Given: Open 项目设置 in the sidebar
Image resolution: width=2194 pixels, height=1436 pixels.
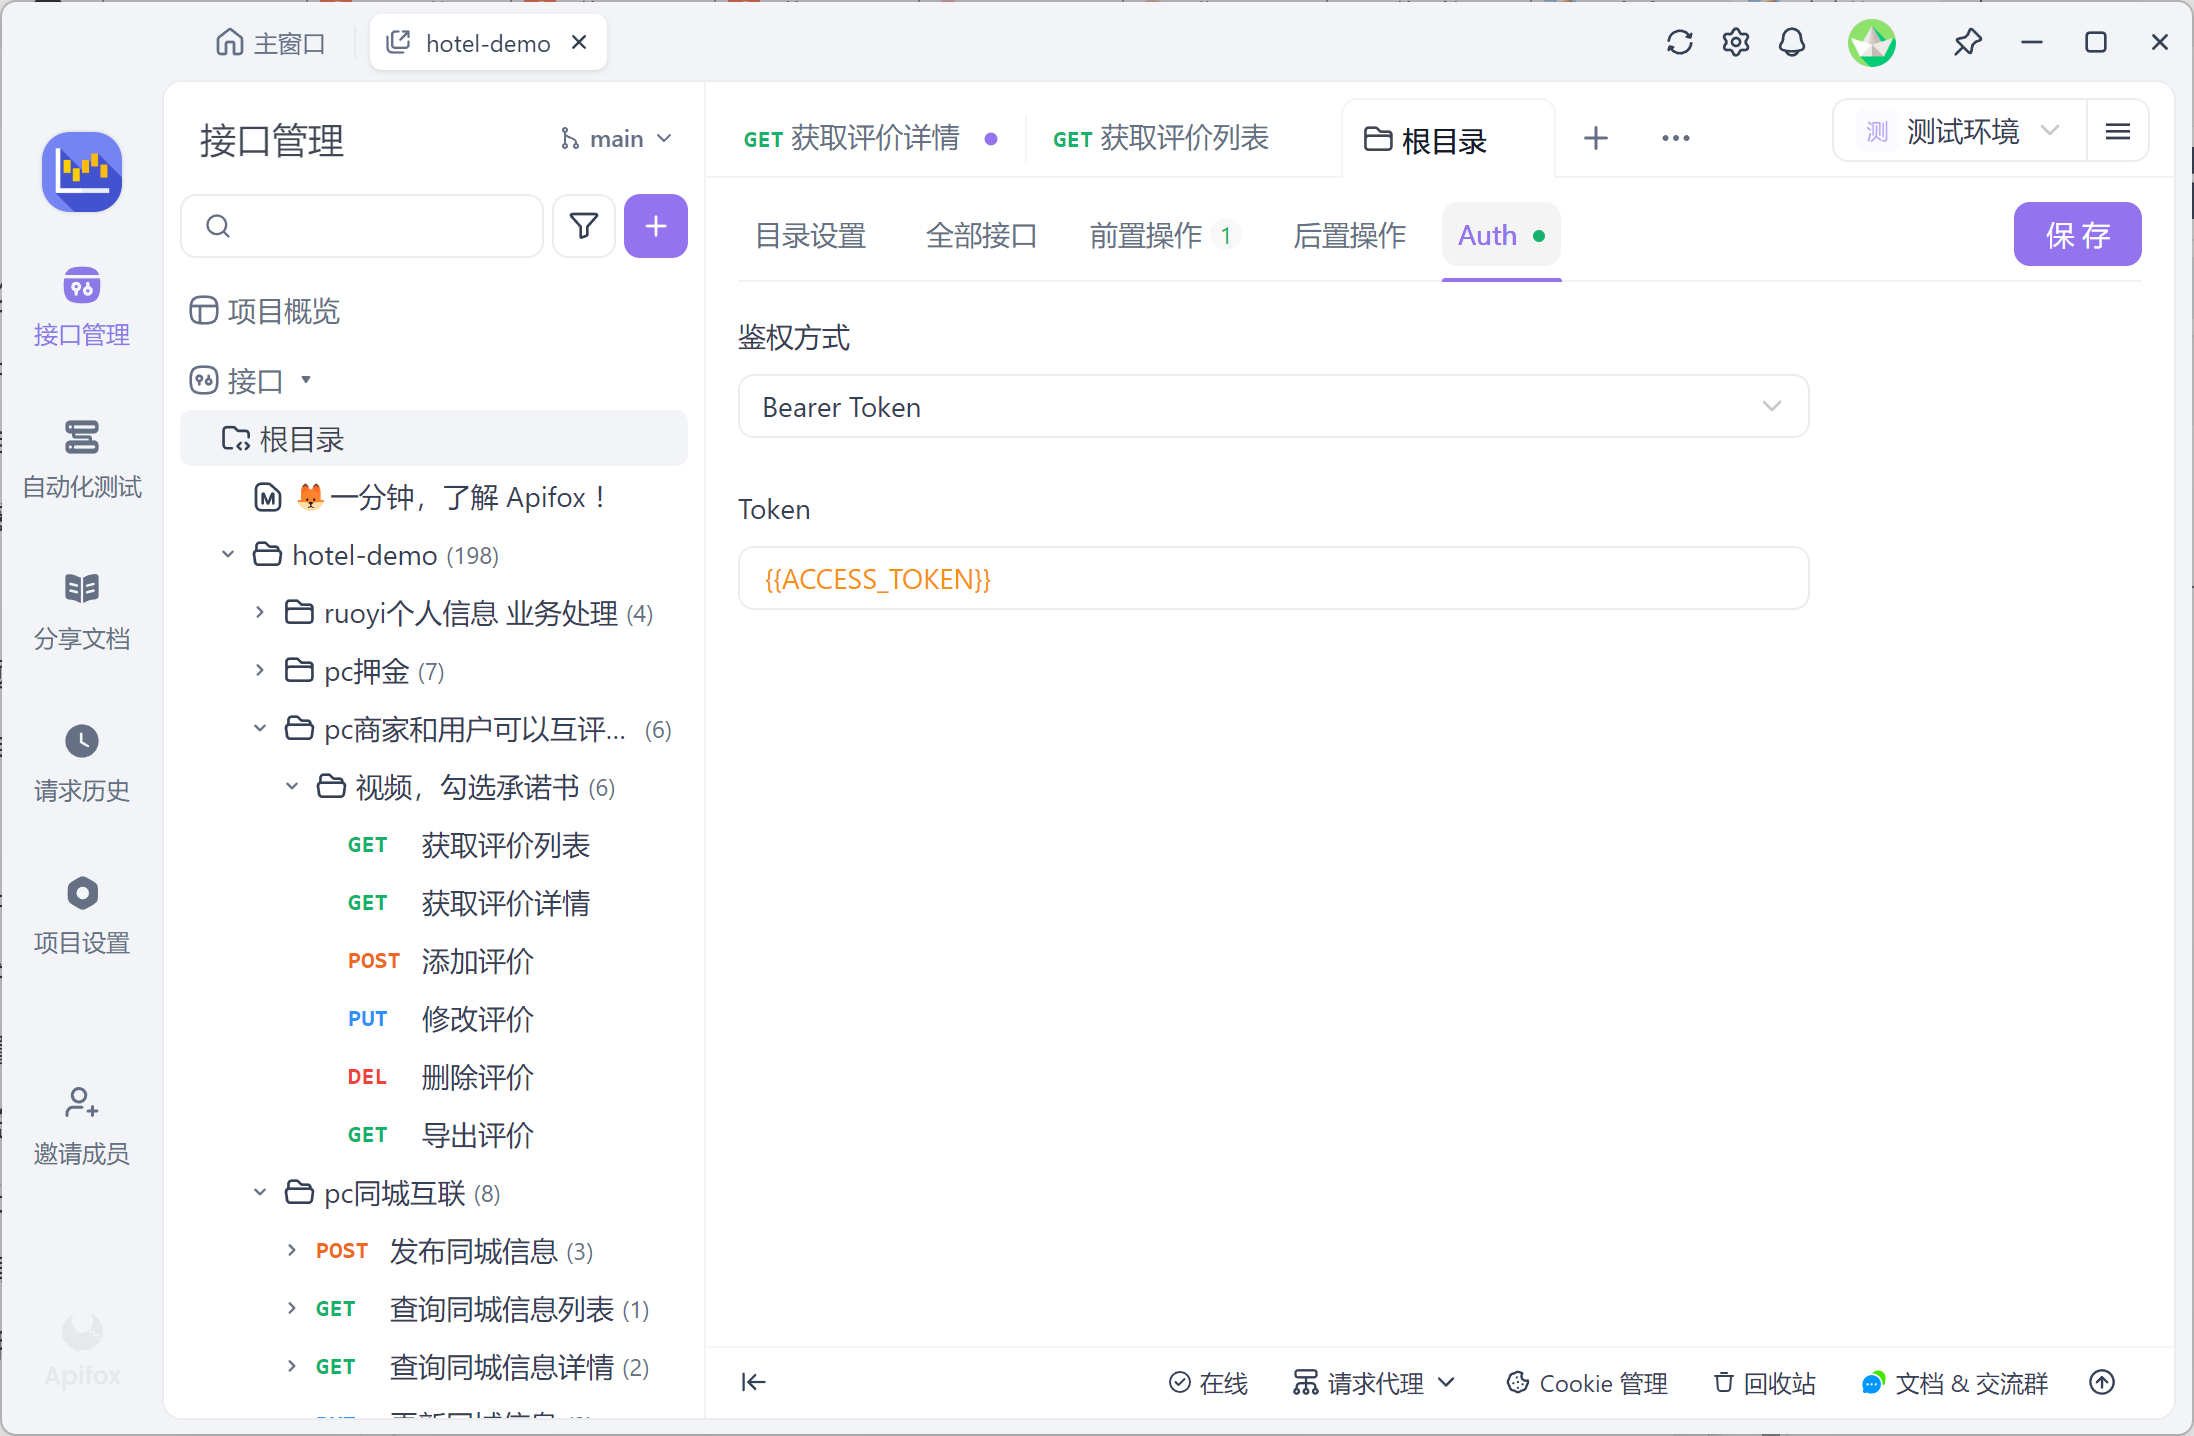Looking at the screenshot, I should 81,915.
